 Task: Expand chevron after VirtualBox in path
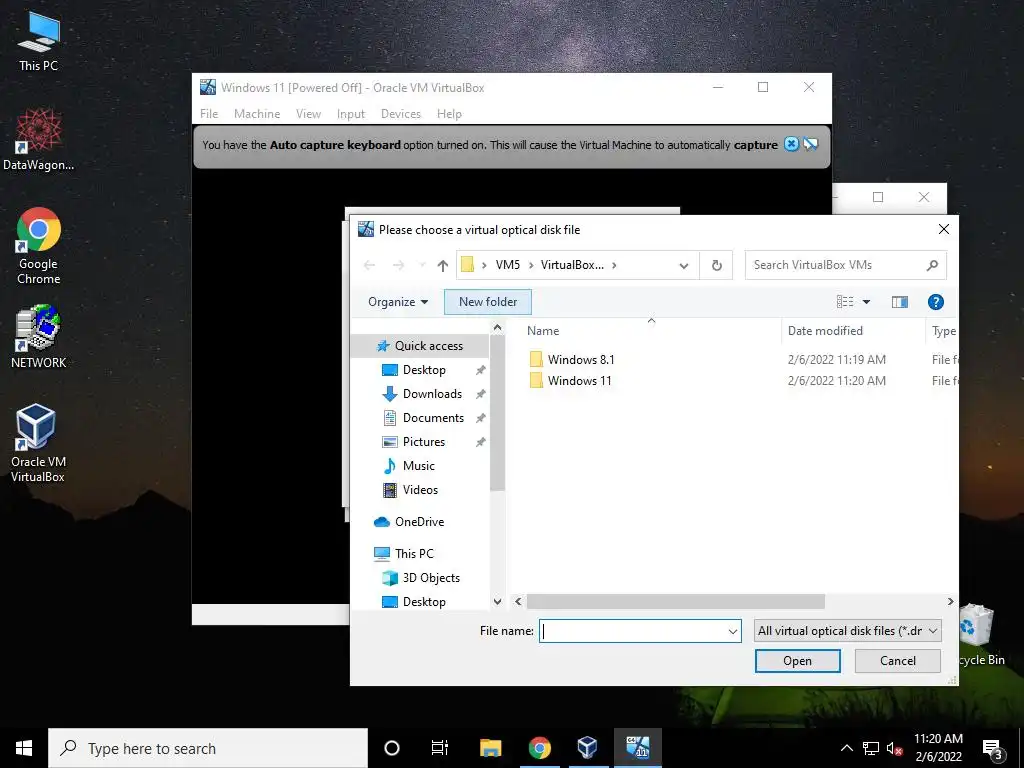click(614, 265)
